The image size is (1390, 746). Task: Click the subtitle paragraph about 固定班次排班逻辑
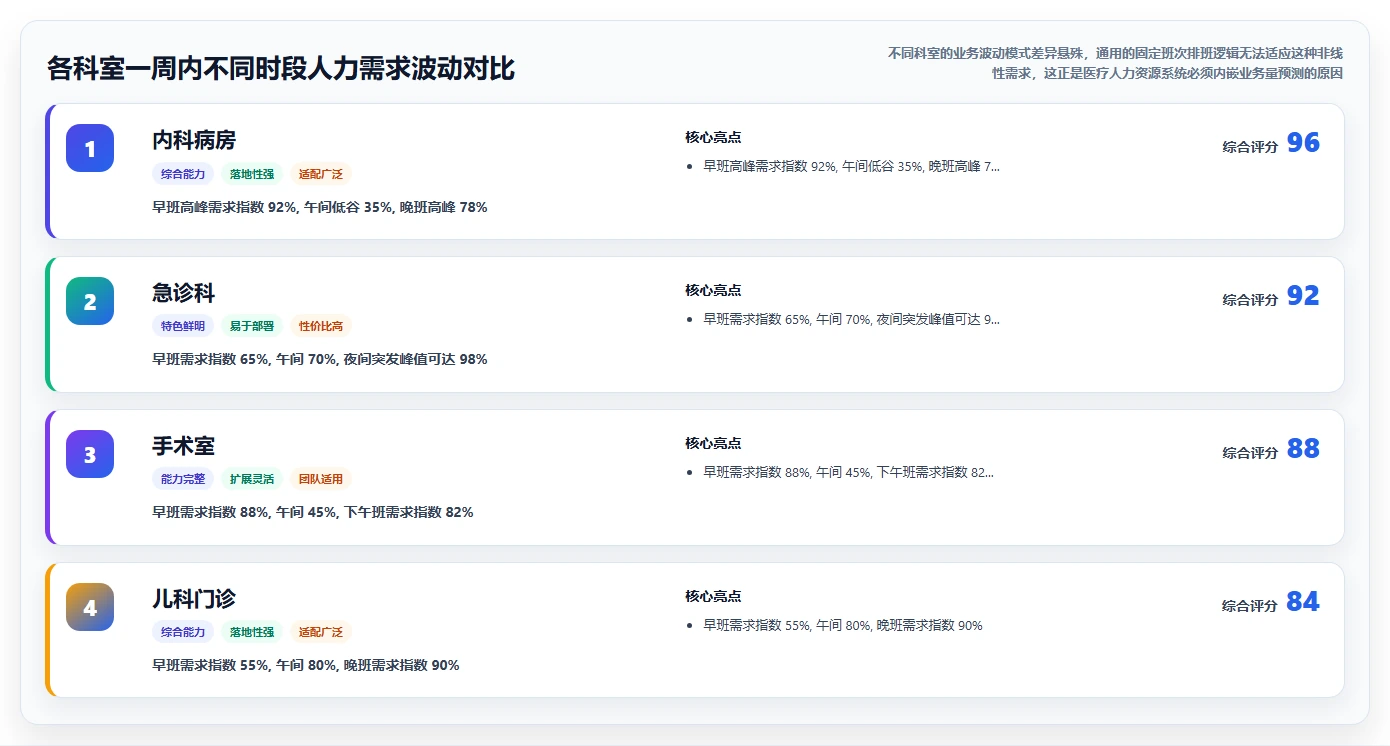(1115, 63)
